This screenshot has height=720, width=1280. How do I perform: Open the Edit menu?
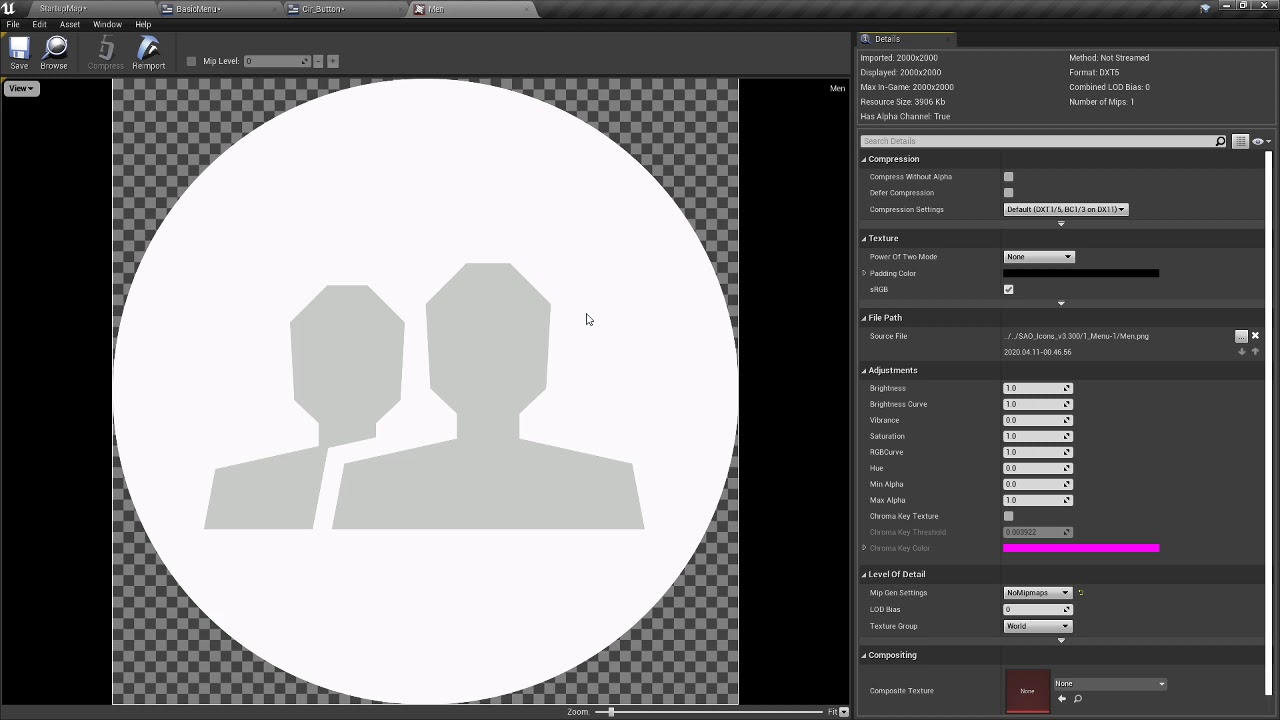[40, 24]
